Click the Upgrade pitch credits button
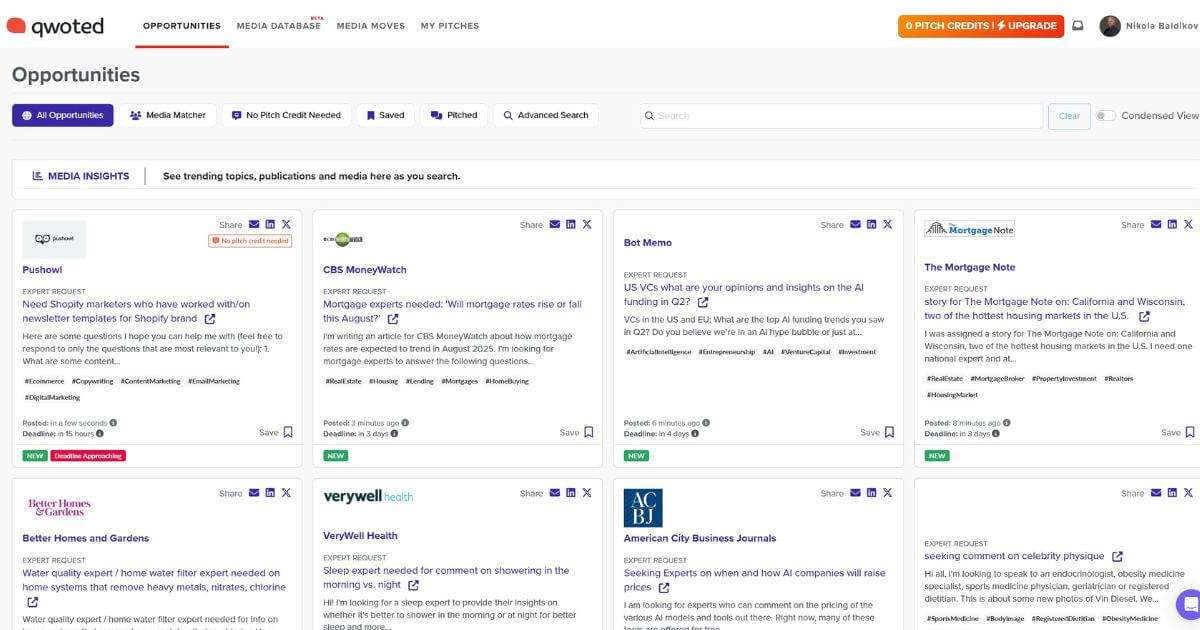This screenshot has height=630, width=1200. pyautogui.click(x=979, y=25)
